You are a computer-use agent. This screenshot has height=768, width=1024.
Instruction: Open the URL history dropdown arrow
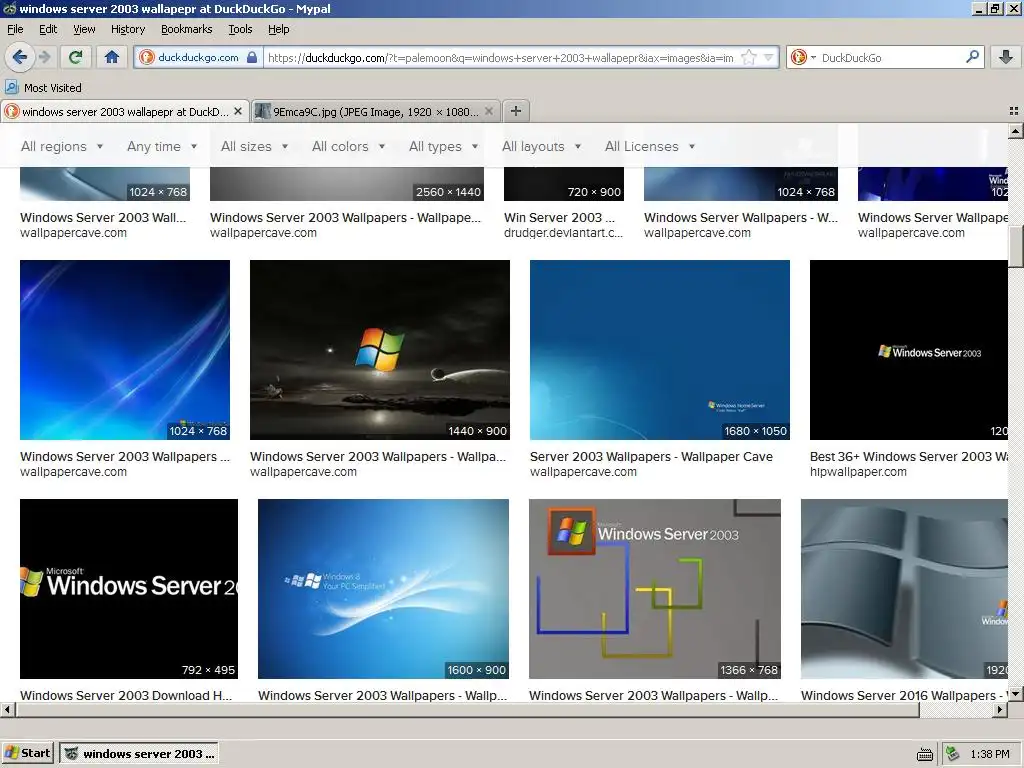(769, 57)
